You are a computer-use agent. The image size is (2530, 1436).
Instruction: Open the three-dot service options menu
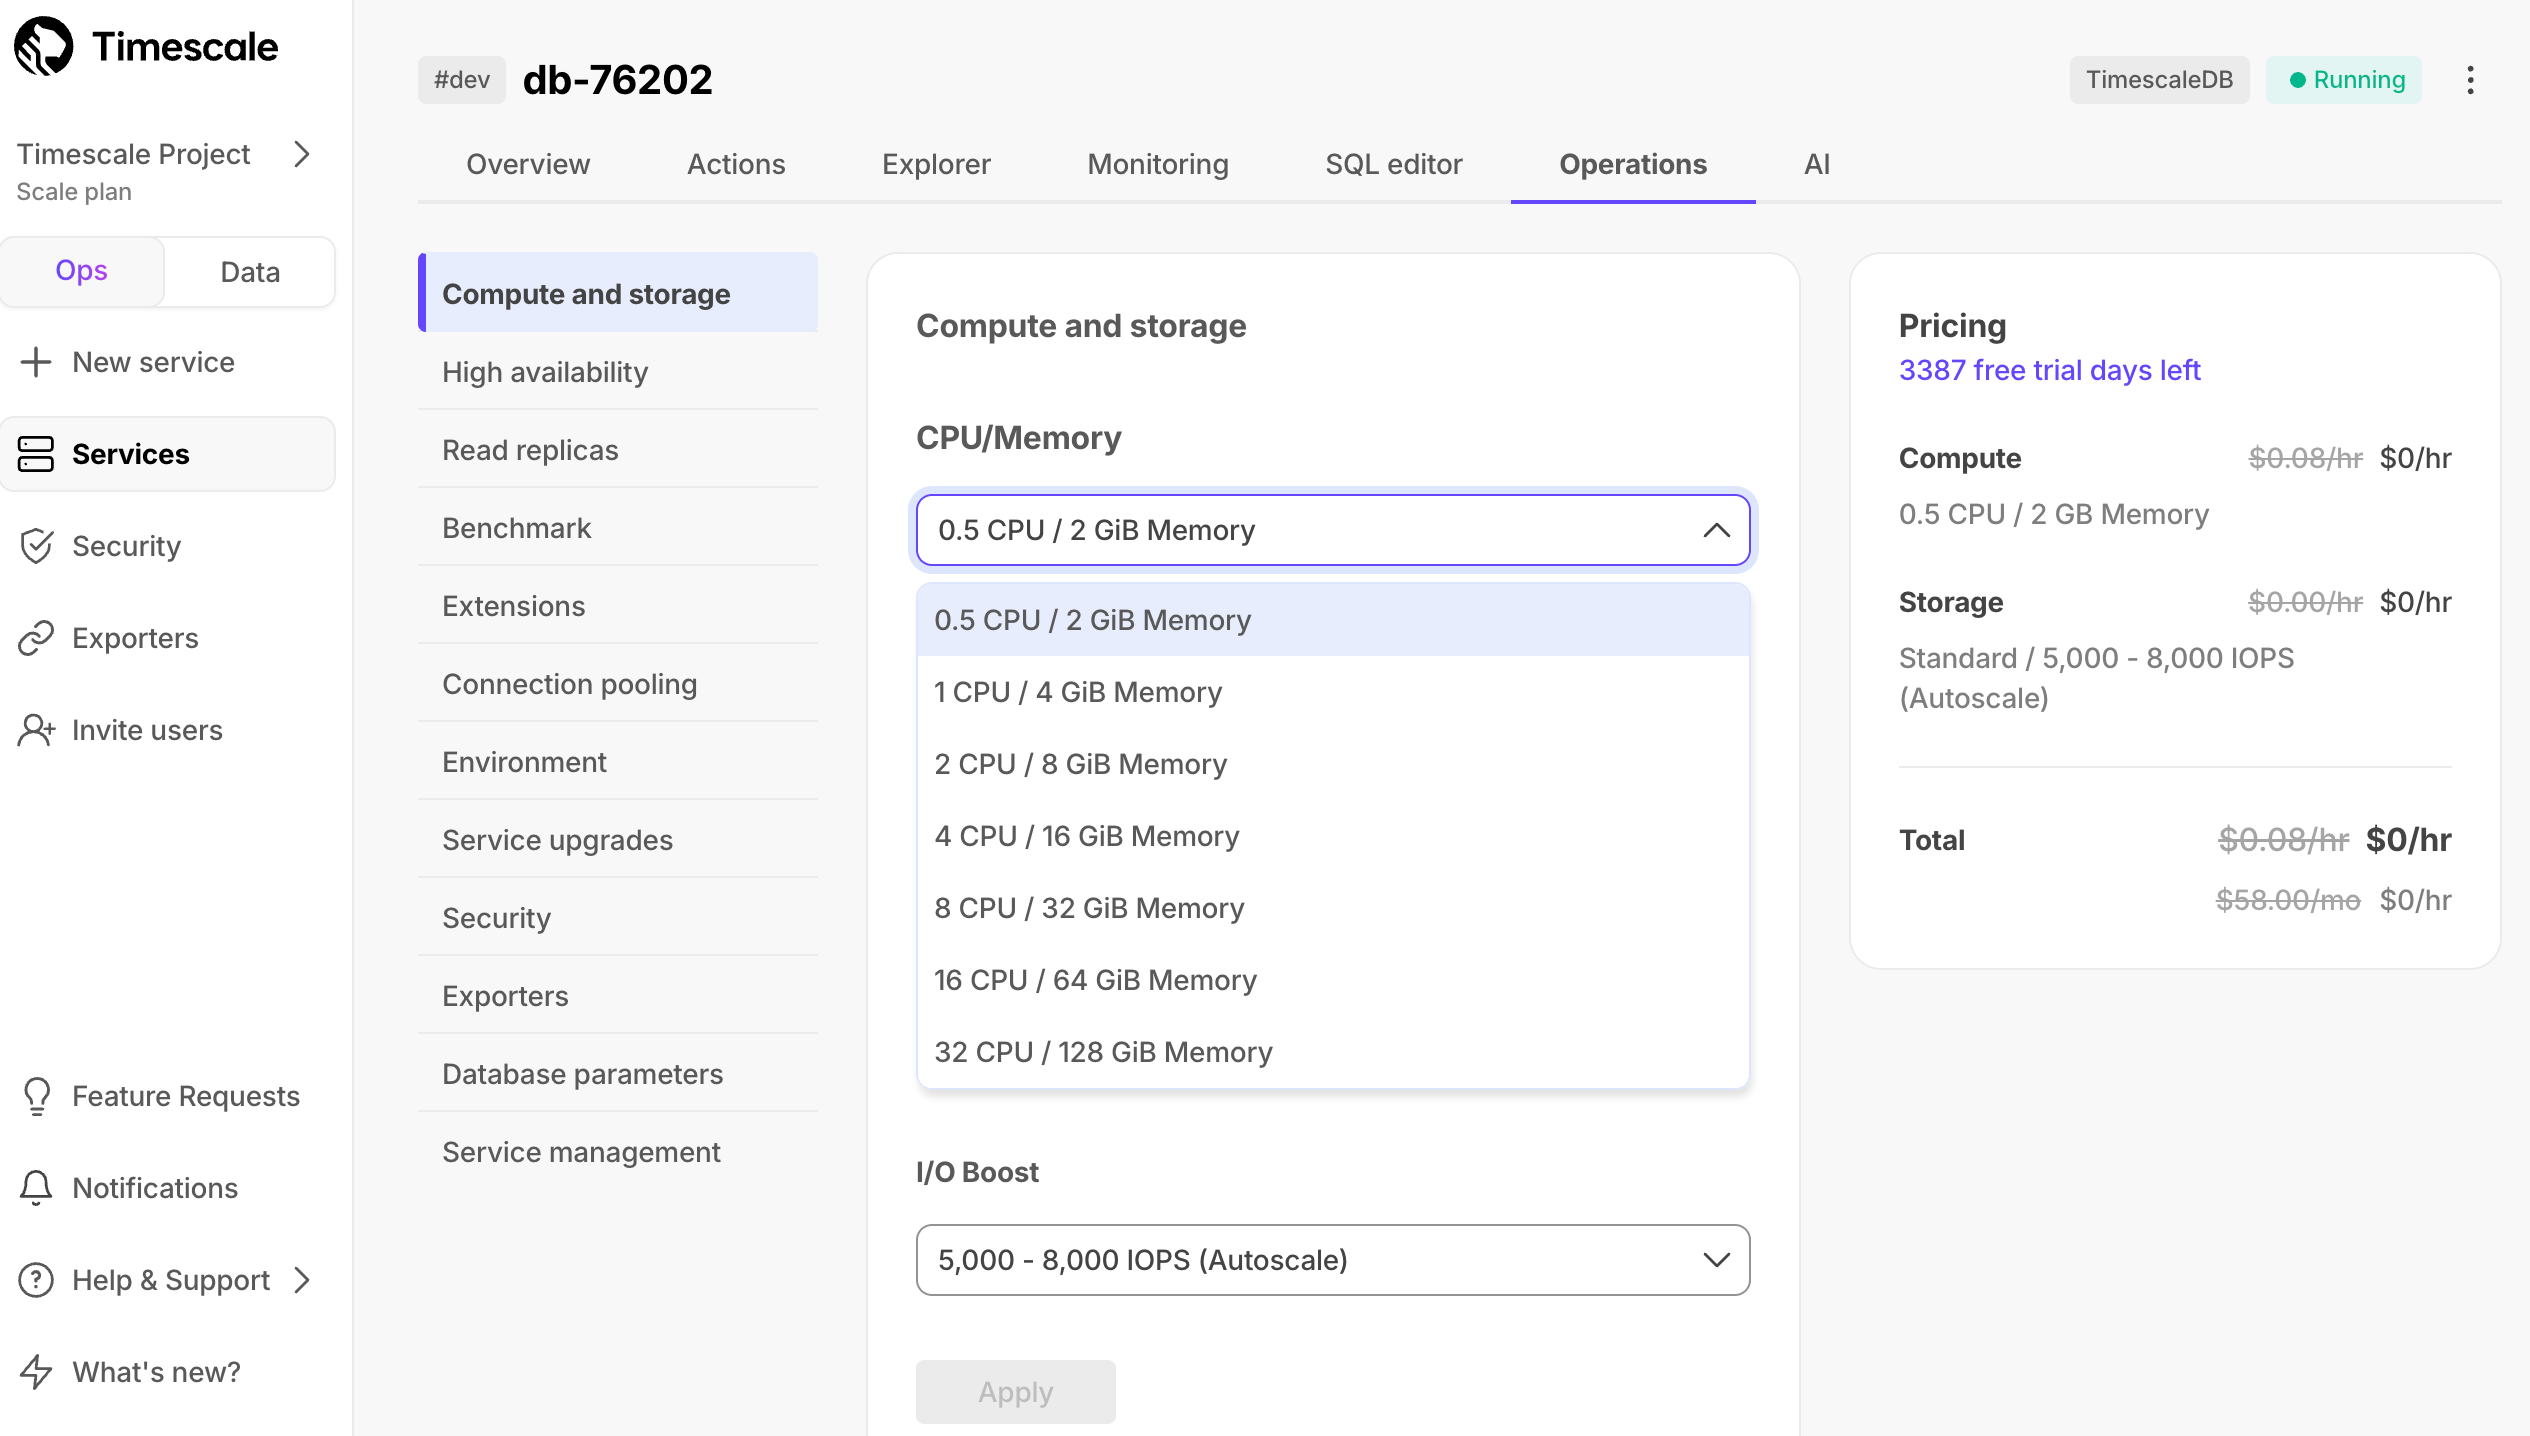[x=2470, y=80]
